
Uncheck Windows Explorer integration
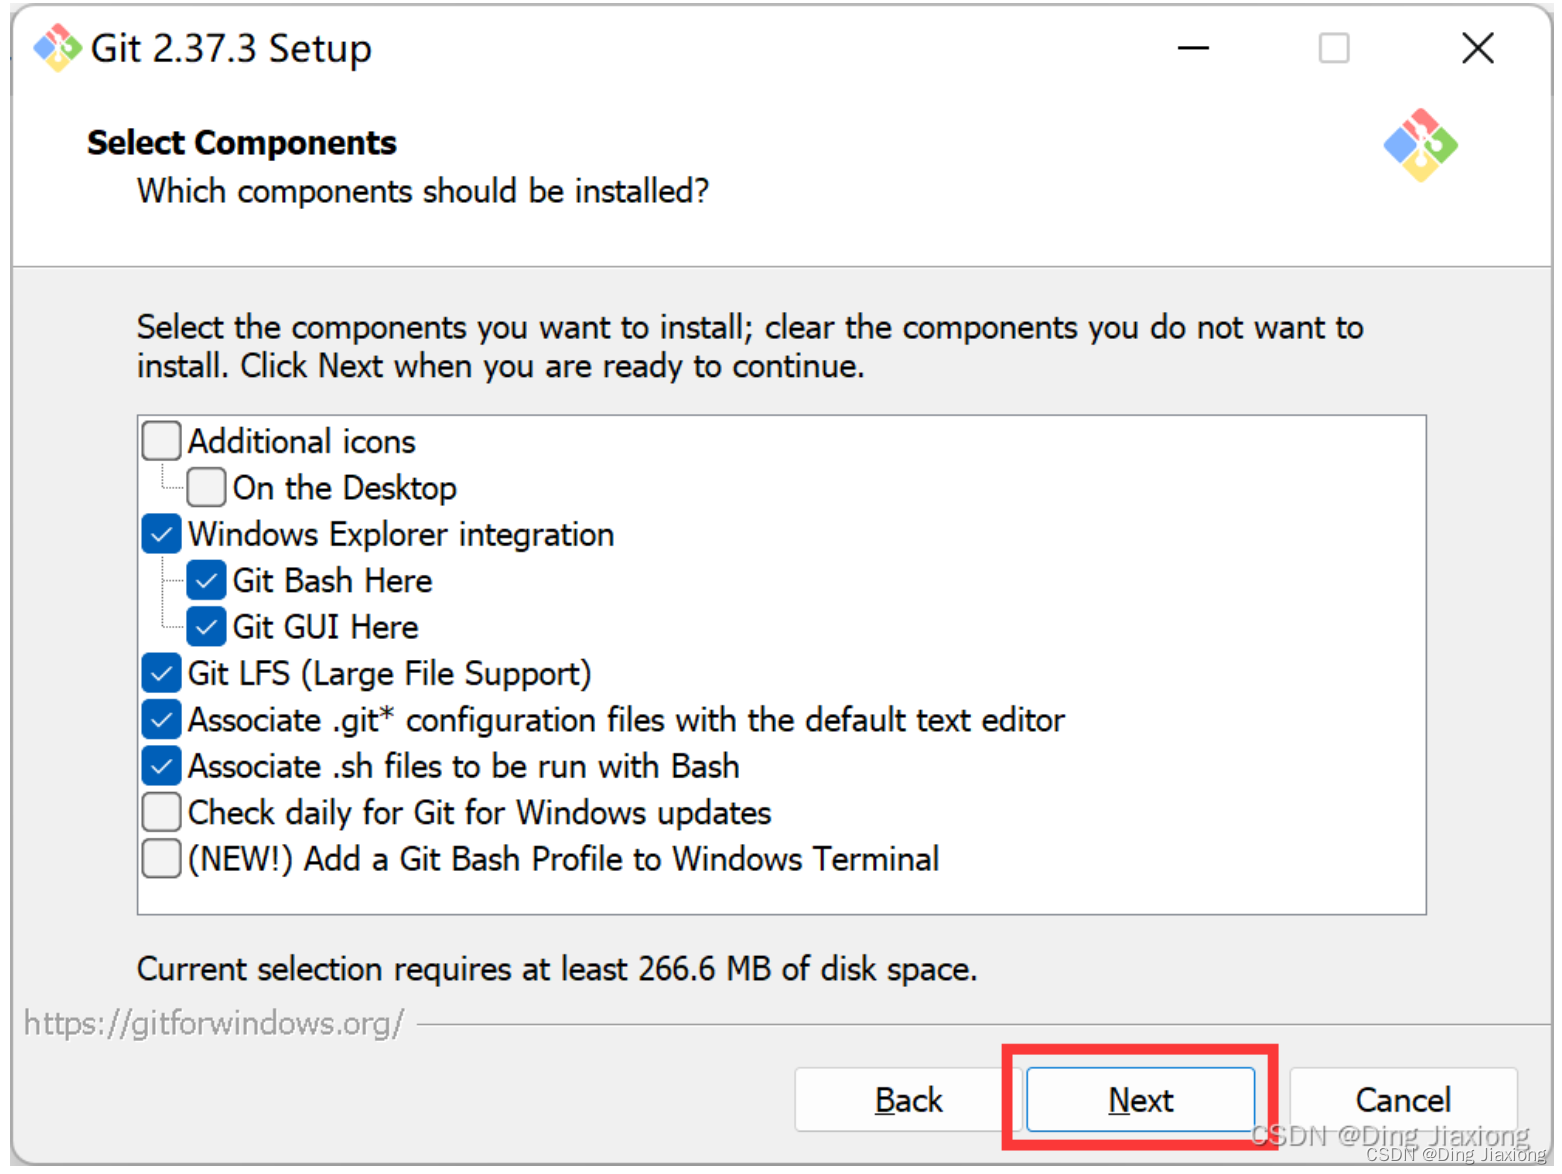pos(161,534)
